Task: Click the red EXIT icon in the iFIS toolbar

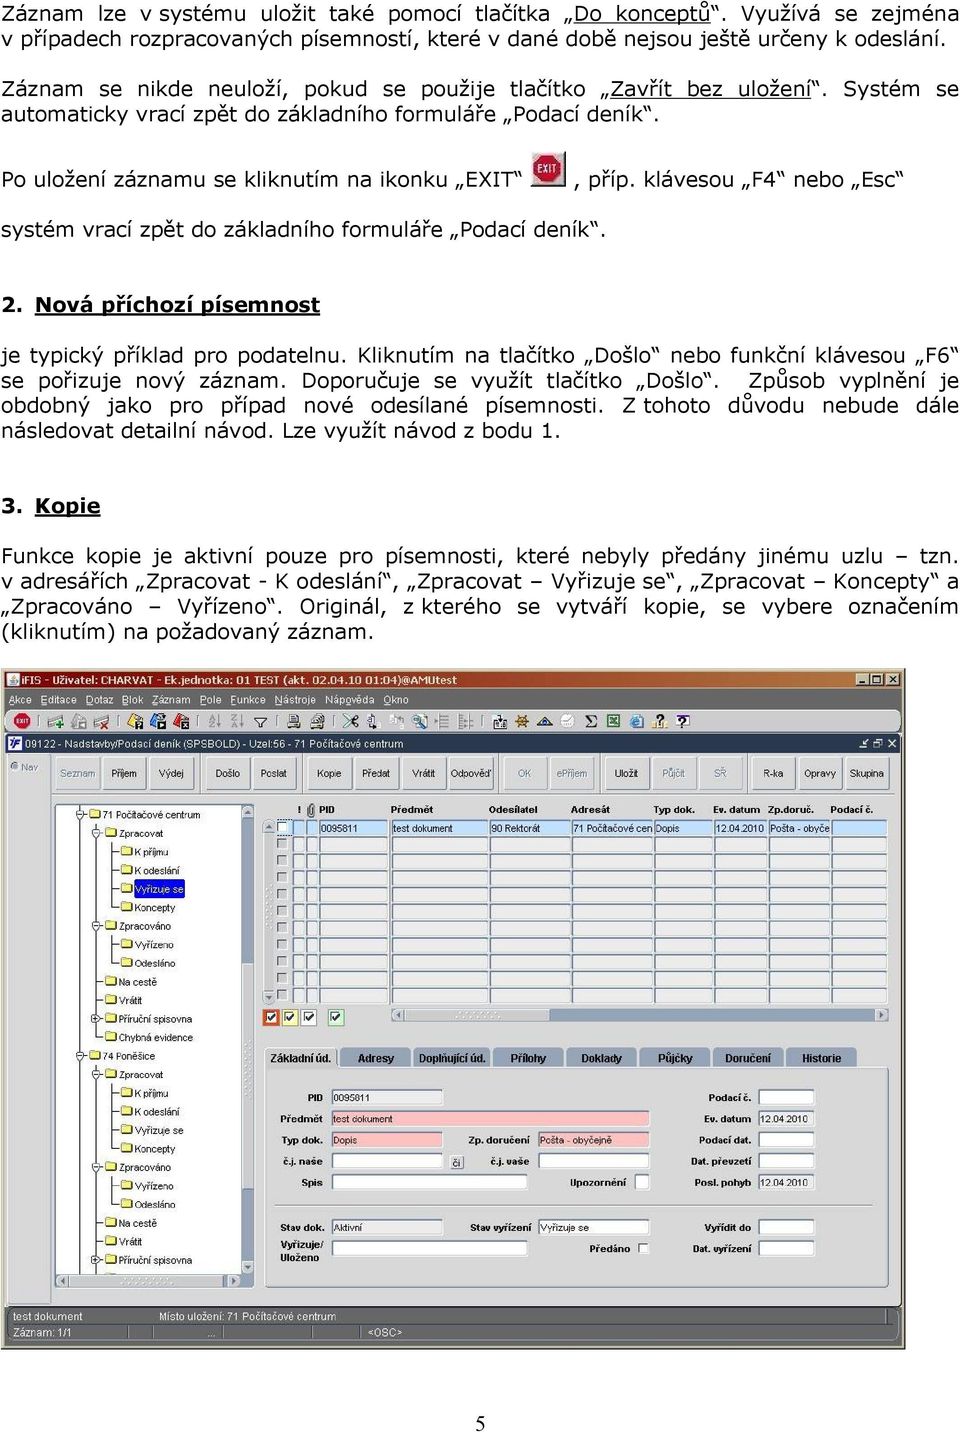Action: [x=21, y=720]
